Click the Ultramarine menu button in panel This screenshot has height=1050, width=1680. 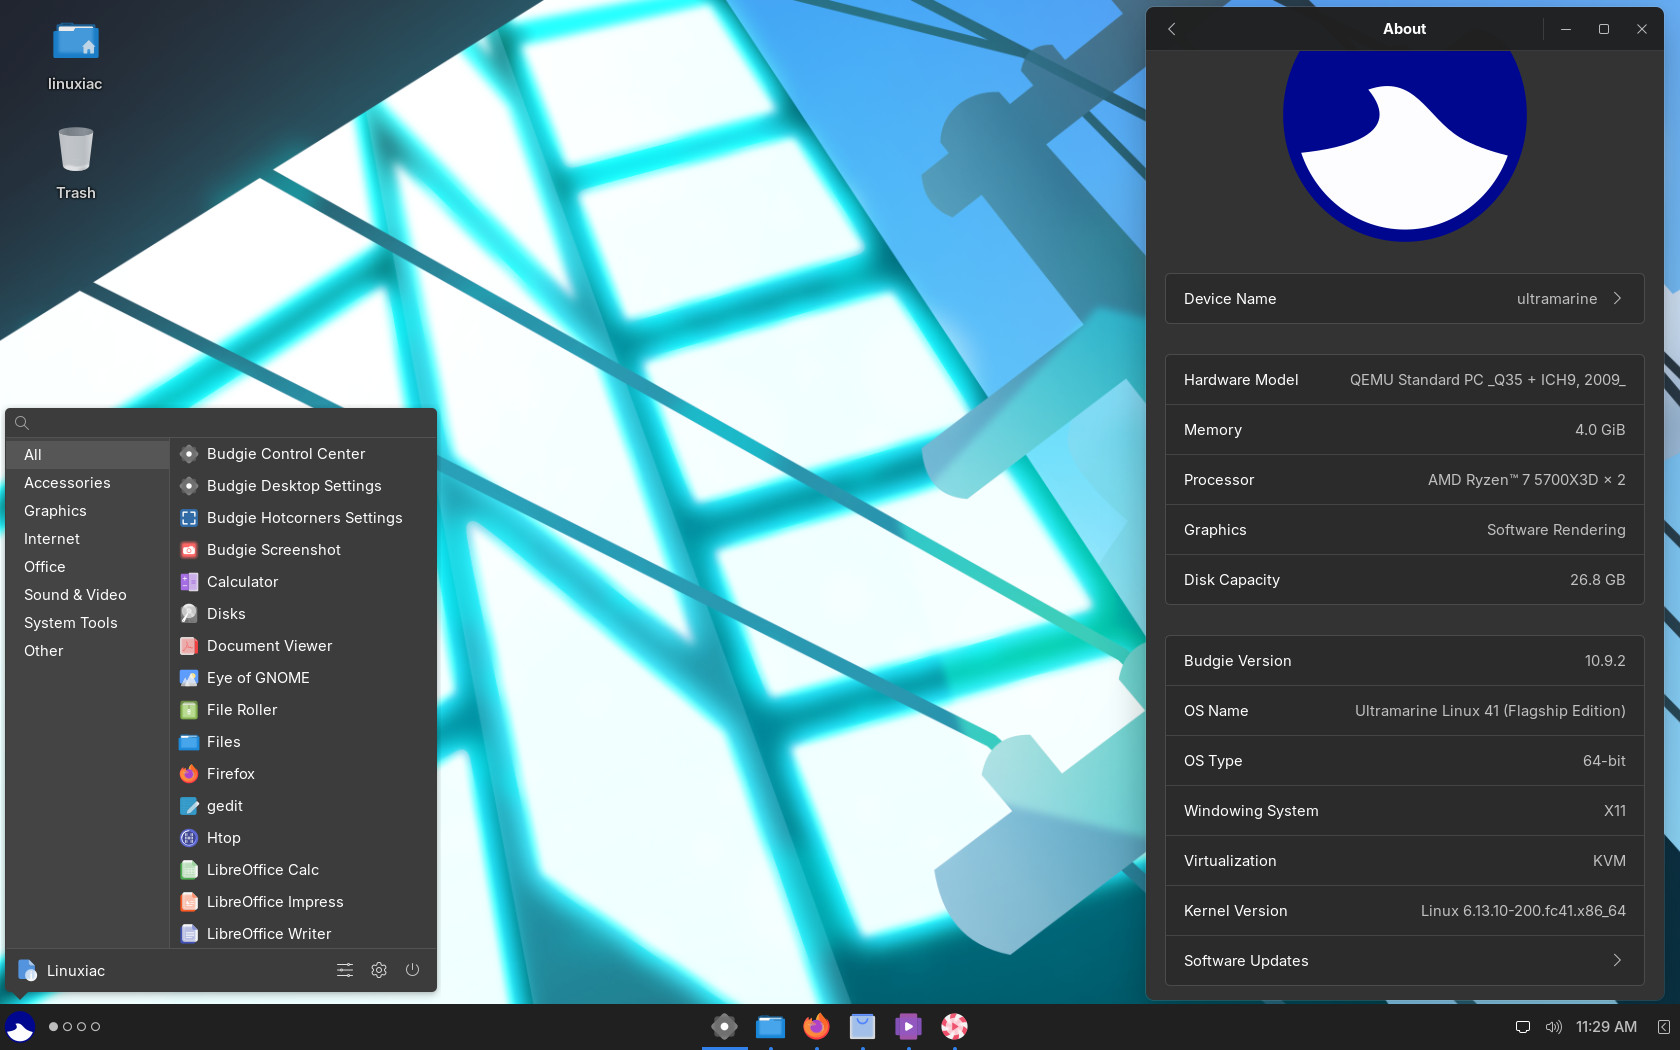[x=20, y=1027]
